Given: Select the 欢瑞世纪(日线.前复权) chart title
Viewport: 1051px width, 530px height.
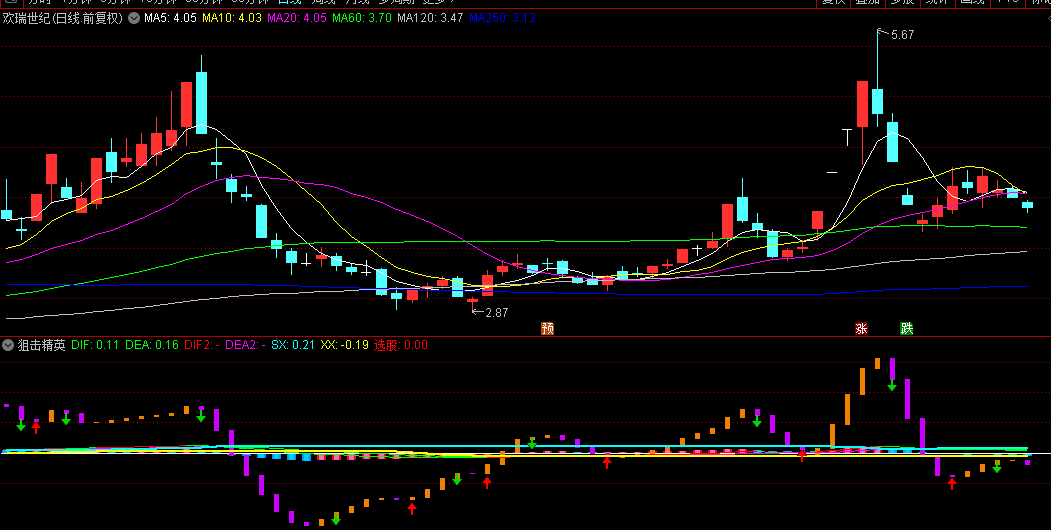Looking at the screenshot, I should pos(63,18).
